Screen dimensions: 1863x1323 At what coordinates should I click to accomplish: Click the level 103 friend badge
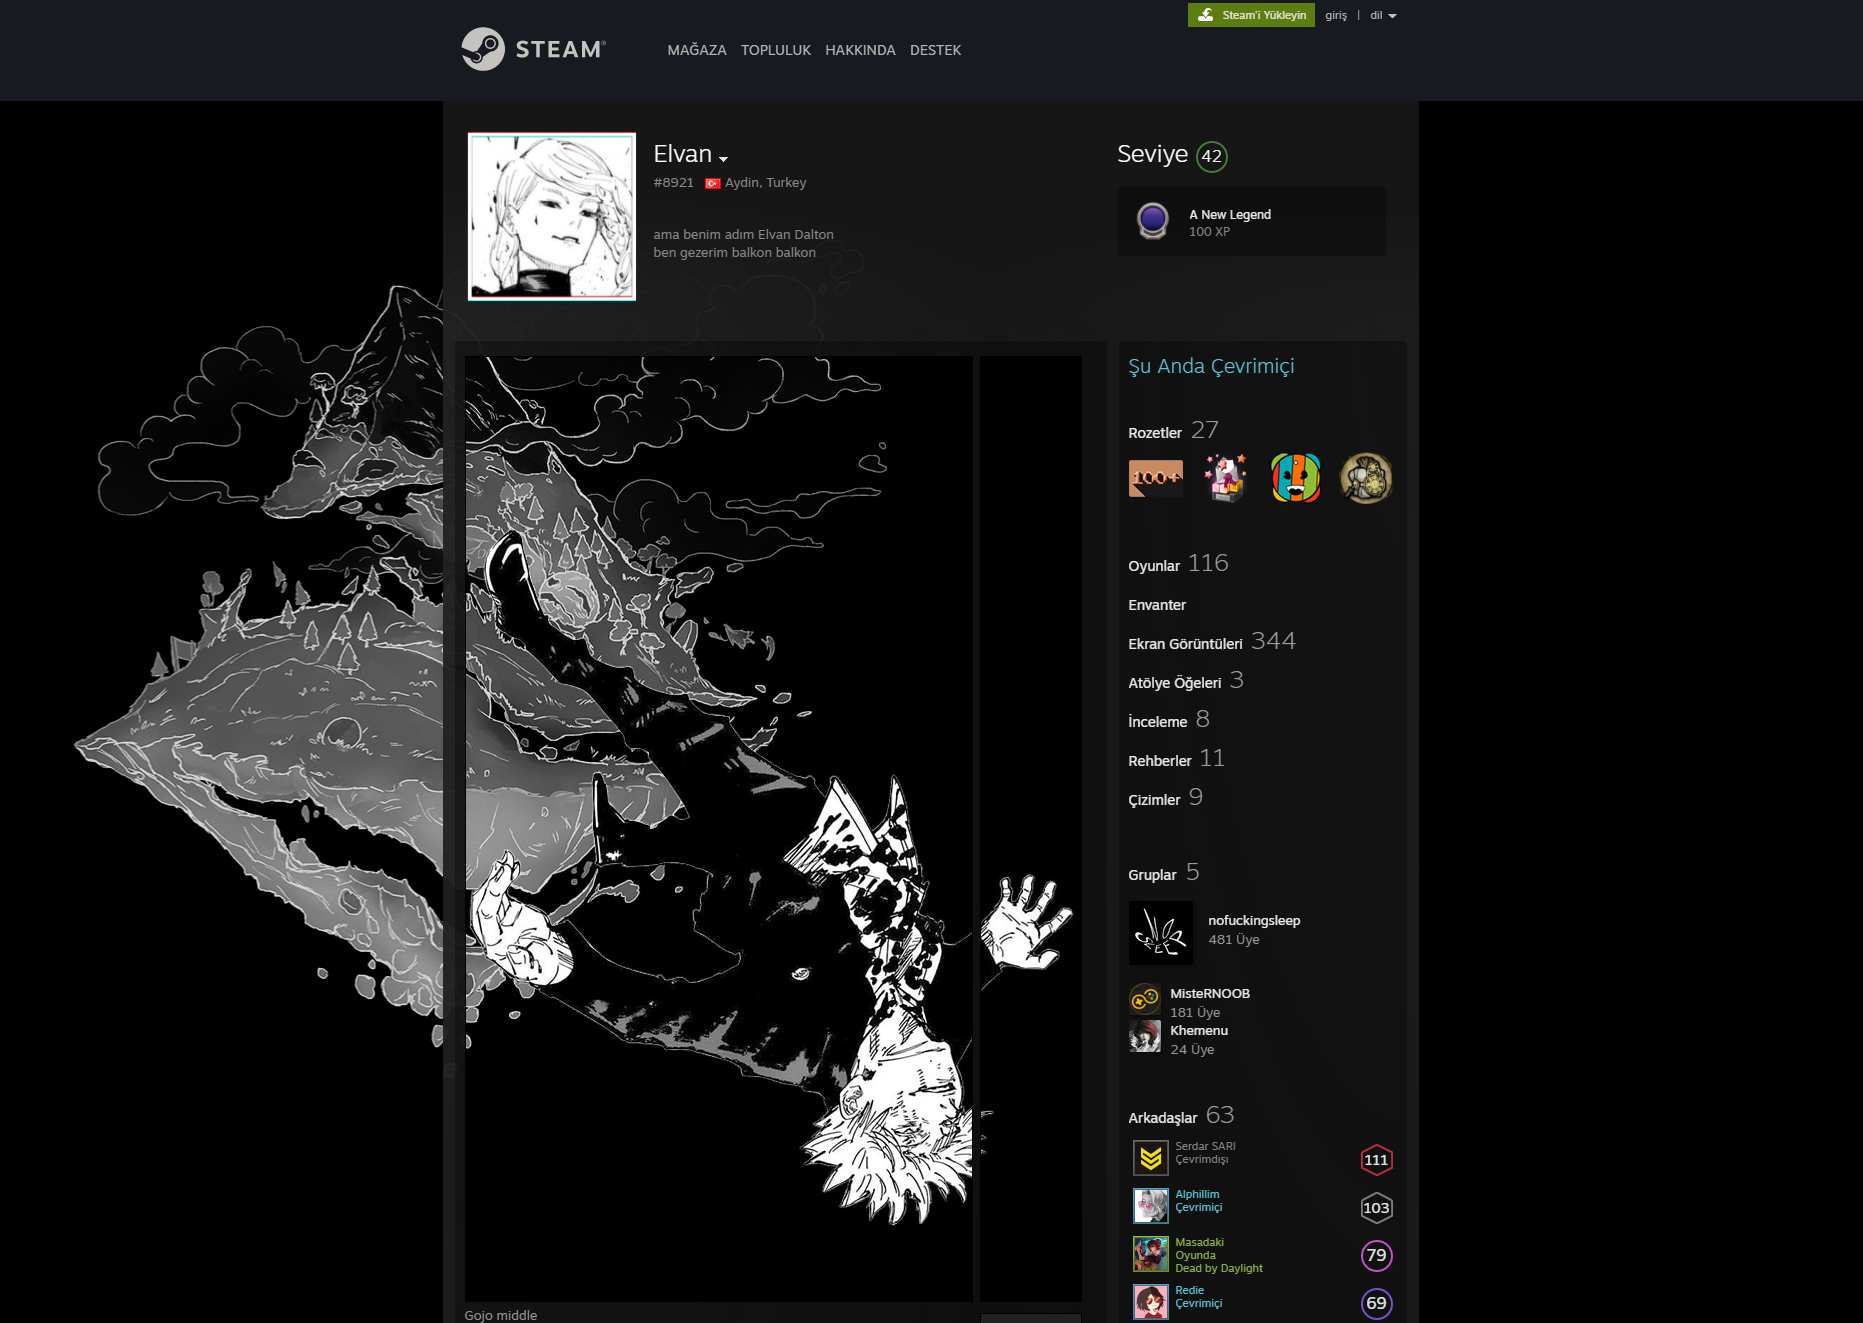point(1377,1208)
